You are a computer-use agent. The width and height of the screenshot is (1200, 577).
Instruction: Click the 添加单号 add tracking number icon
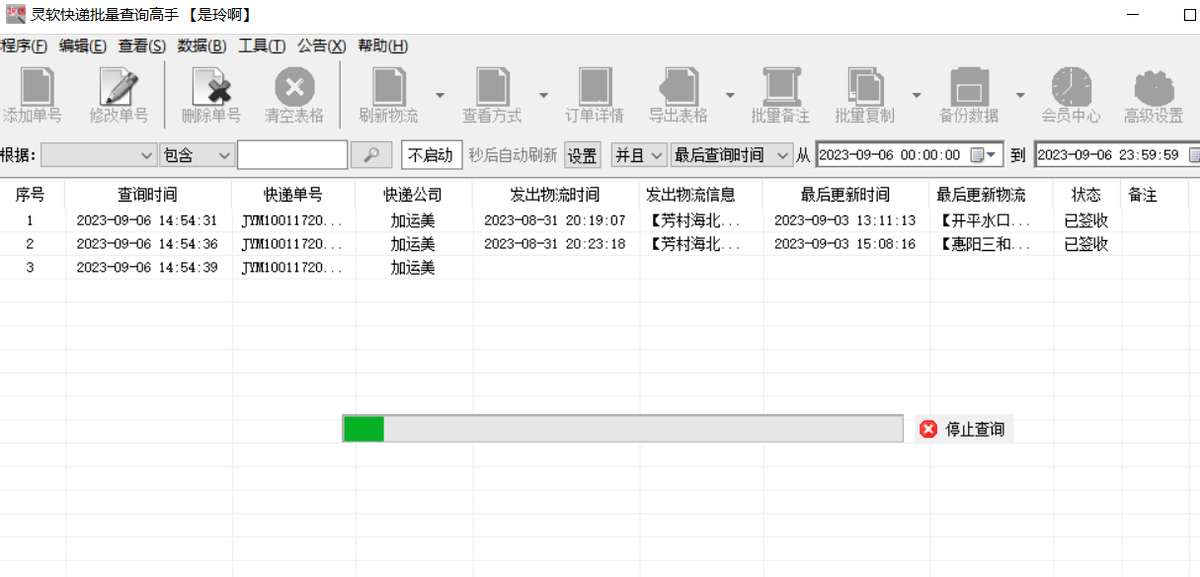[36, 86]
